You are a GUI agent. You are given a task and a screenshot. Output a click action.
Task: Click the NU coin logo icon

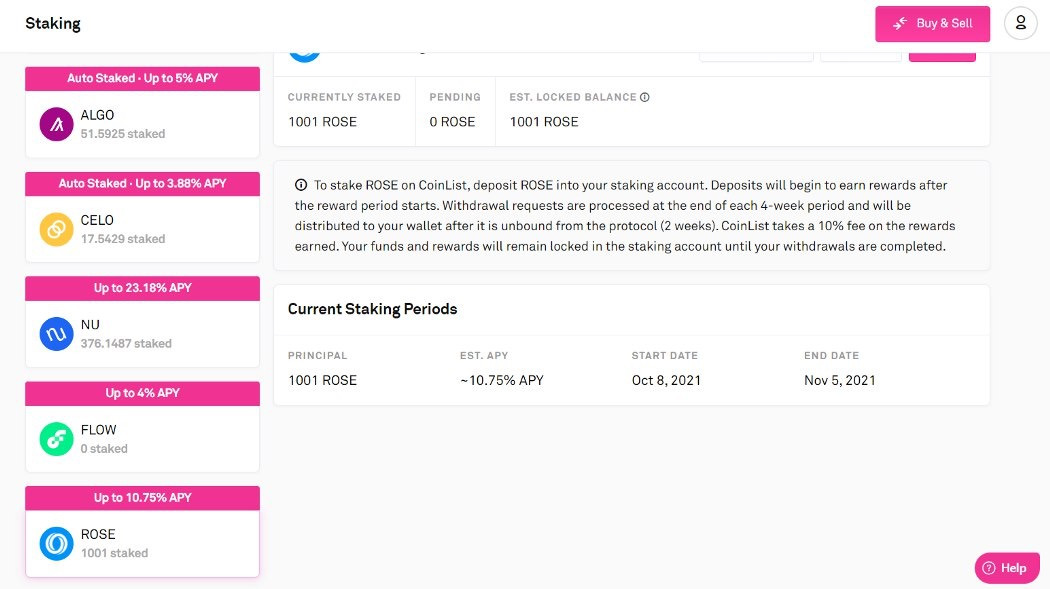pyautogui.click(x=56, y=333)
